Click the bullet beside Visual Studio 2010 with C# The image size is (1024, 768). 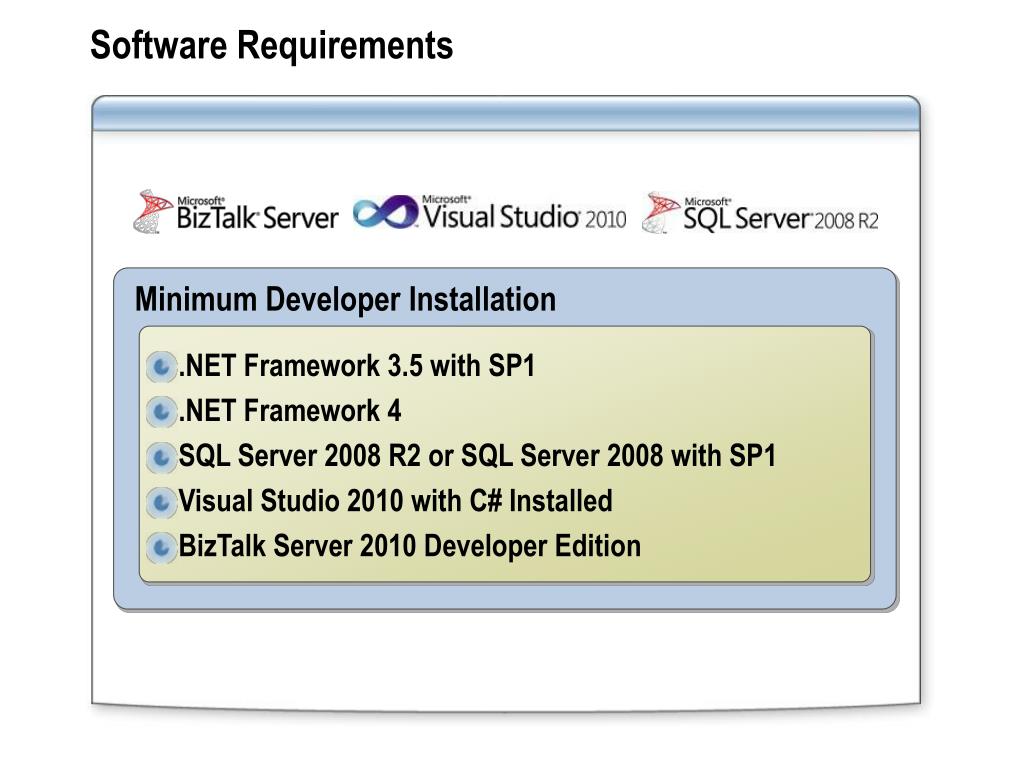click(x=161, y=502)
